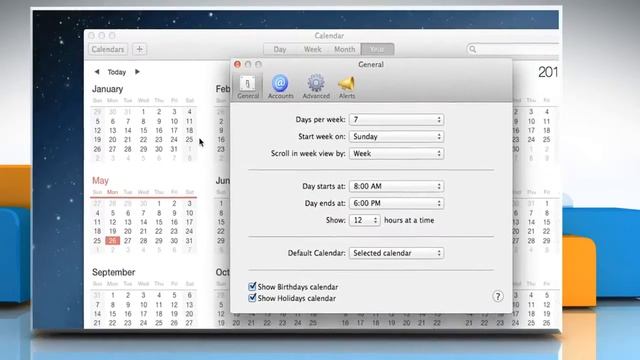
Task: Open the Alerts megaphone pane
Action: [347, 87]
